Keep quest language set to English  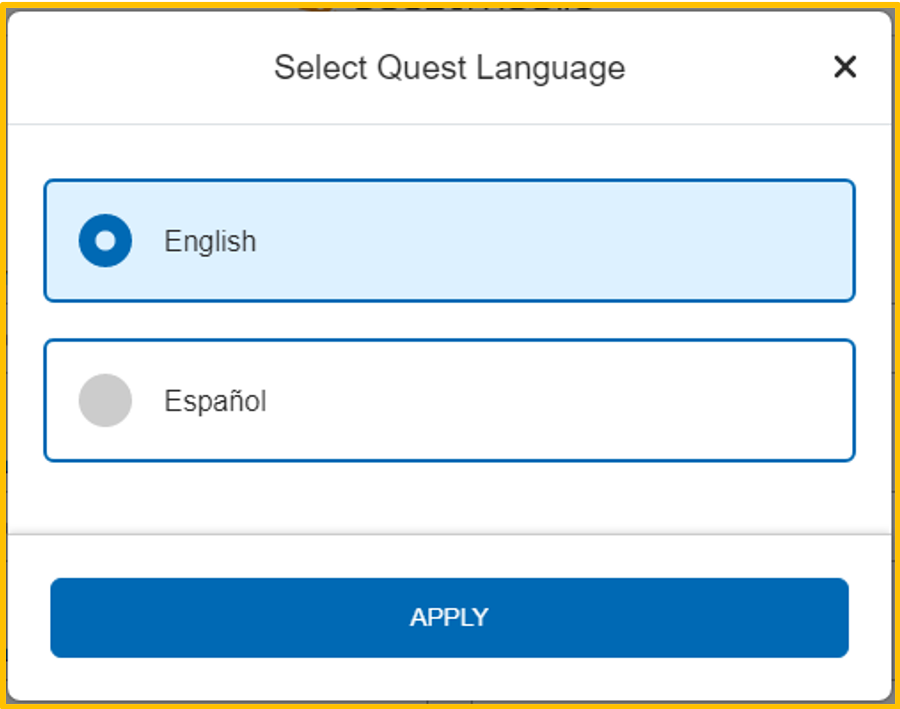click(449, 241)
